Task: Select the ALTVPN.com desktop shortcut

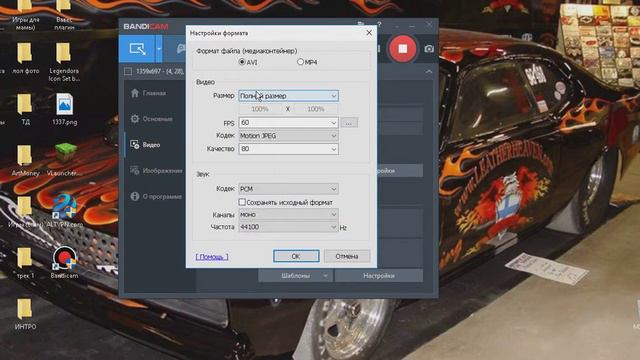Action: click(64, 211)
